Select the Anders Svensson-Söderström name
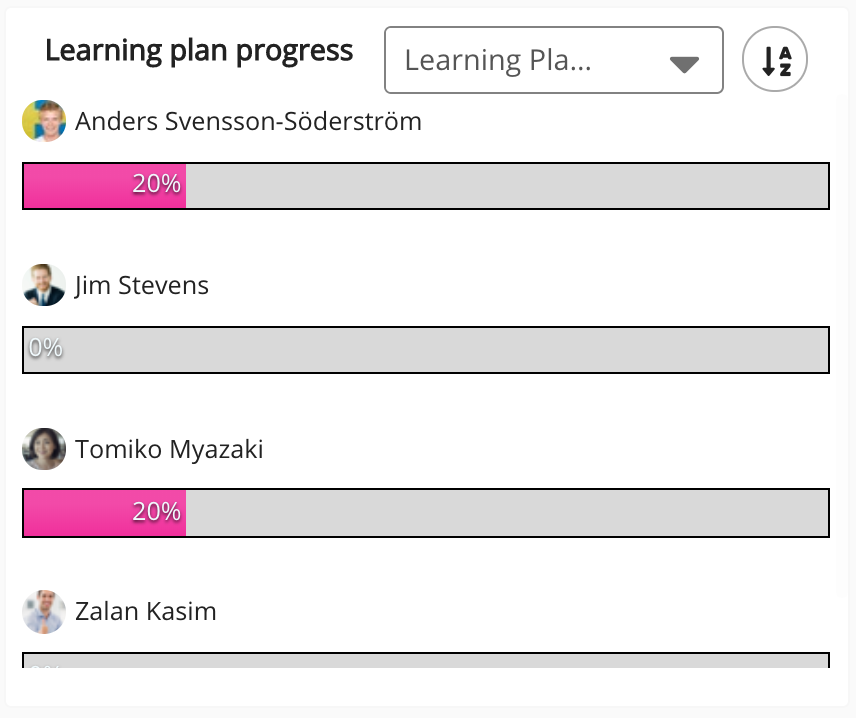Screen dimensions: 856x718 [248, 121]
